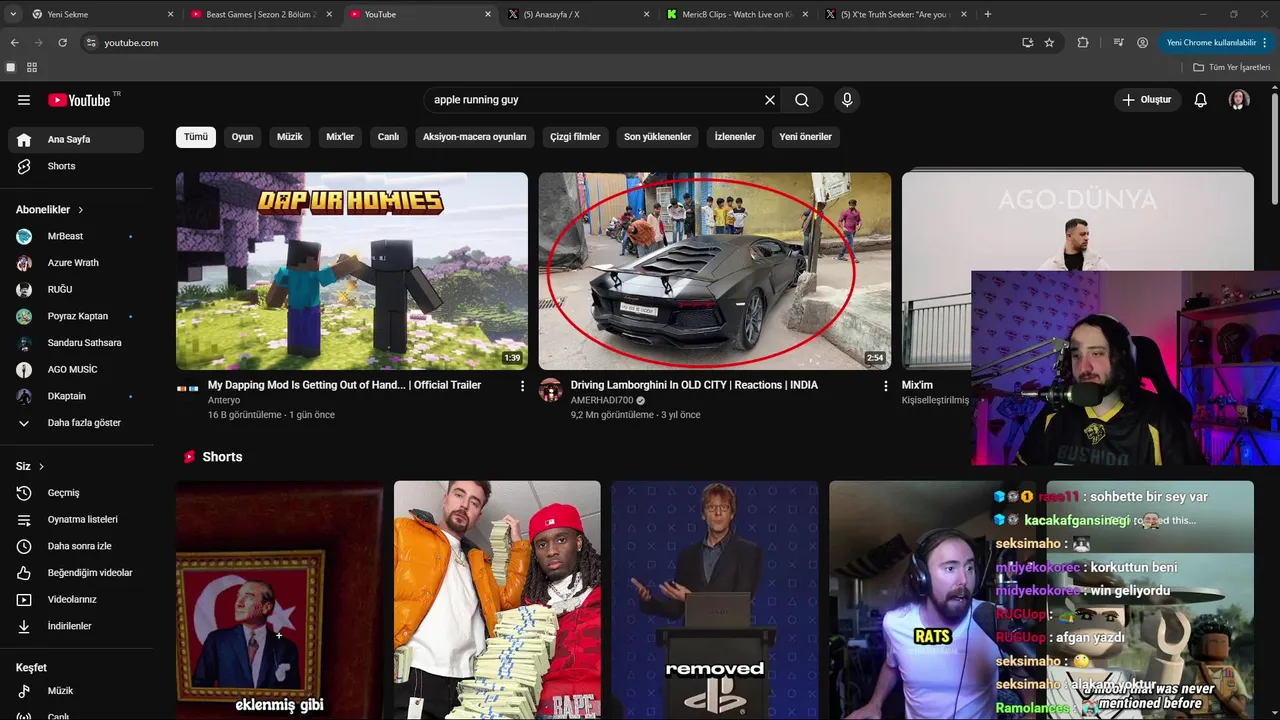Viewport: 1280px width, 720px height.
Task: Select the Tümü filter chip
Action: point(196,137)
